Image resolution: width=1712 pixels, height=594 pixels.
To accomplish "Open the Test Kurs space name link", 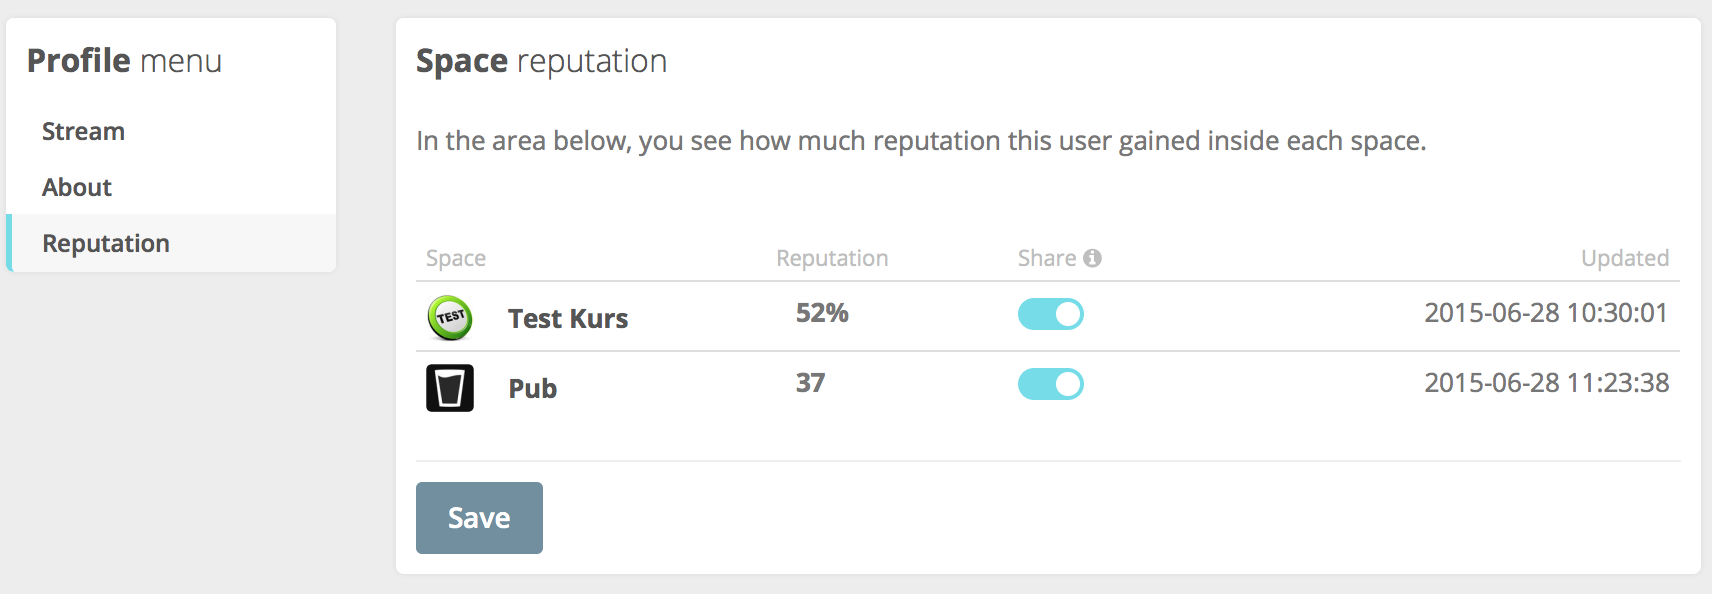I will pyautogui.click(x=567, y=318).
